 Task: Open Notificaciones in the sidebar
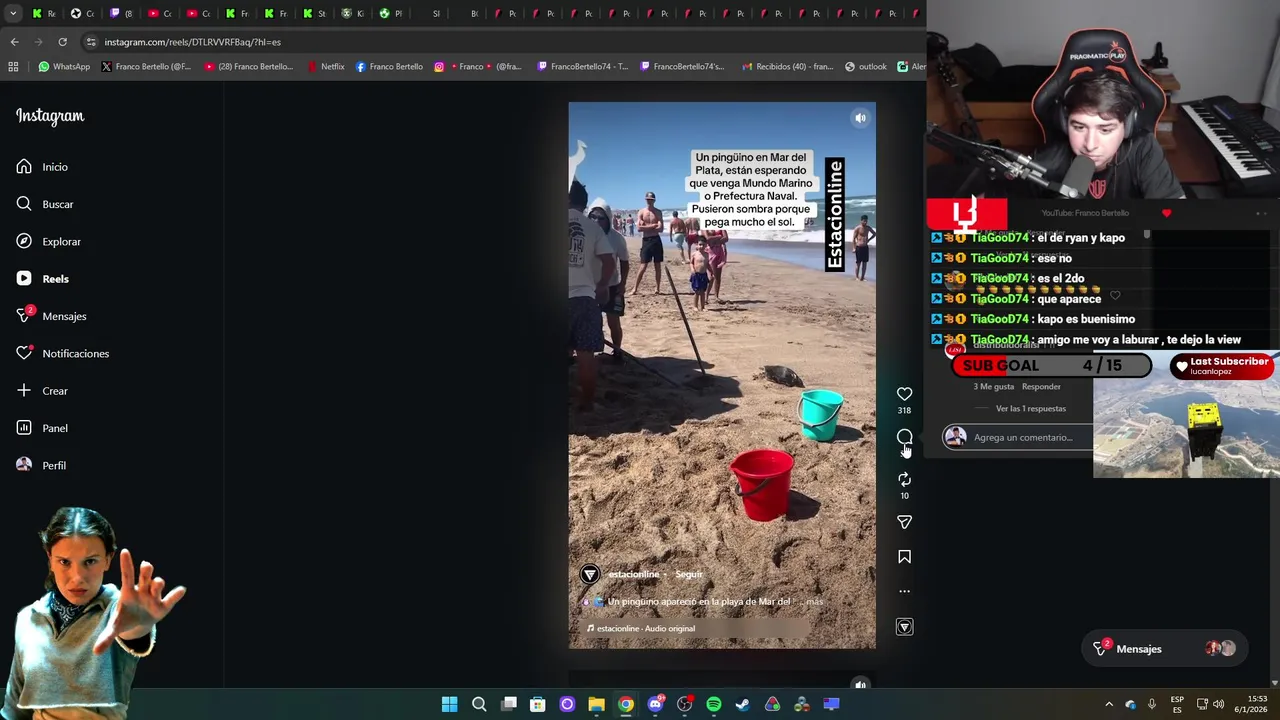click(62, 353)
